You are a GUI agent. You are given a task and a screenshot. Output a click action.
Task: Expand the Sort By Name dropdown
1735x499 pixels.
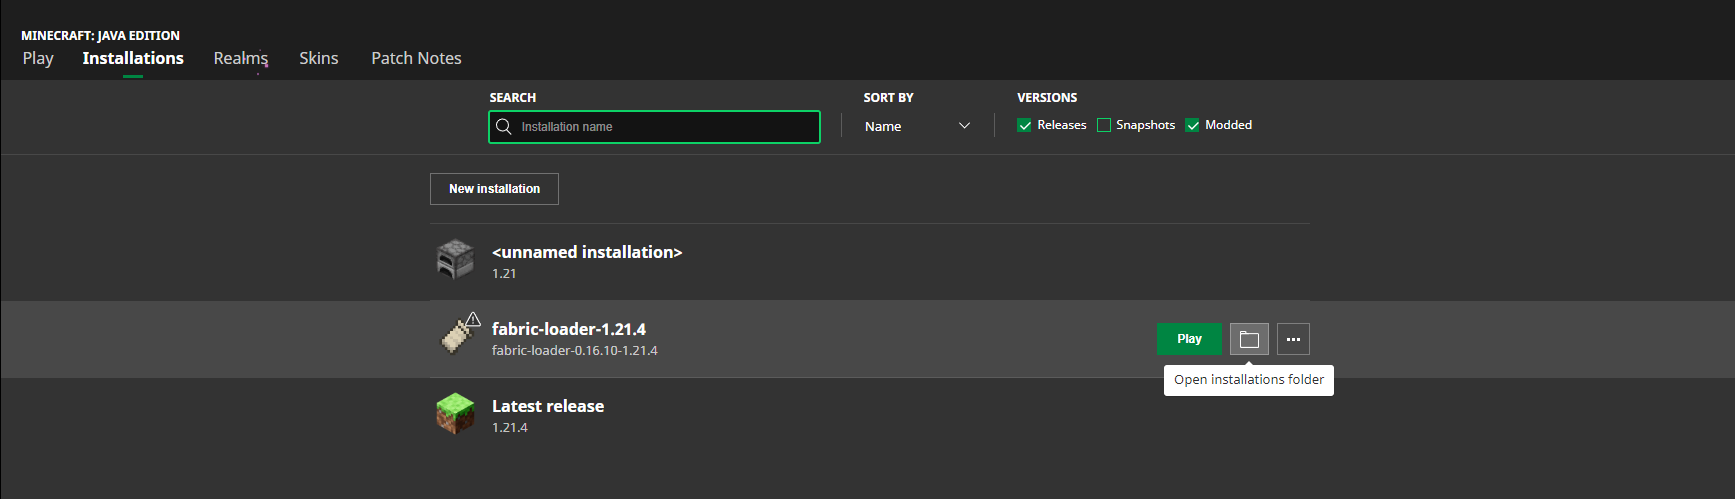point(915,126)
